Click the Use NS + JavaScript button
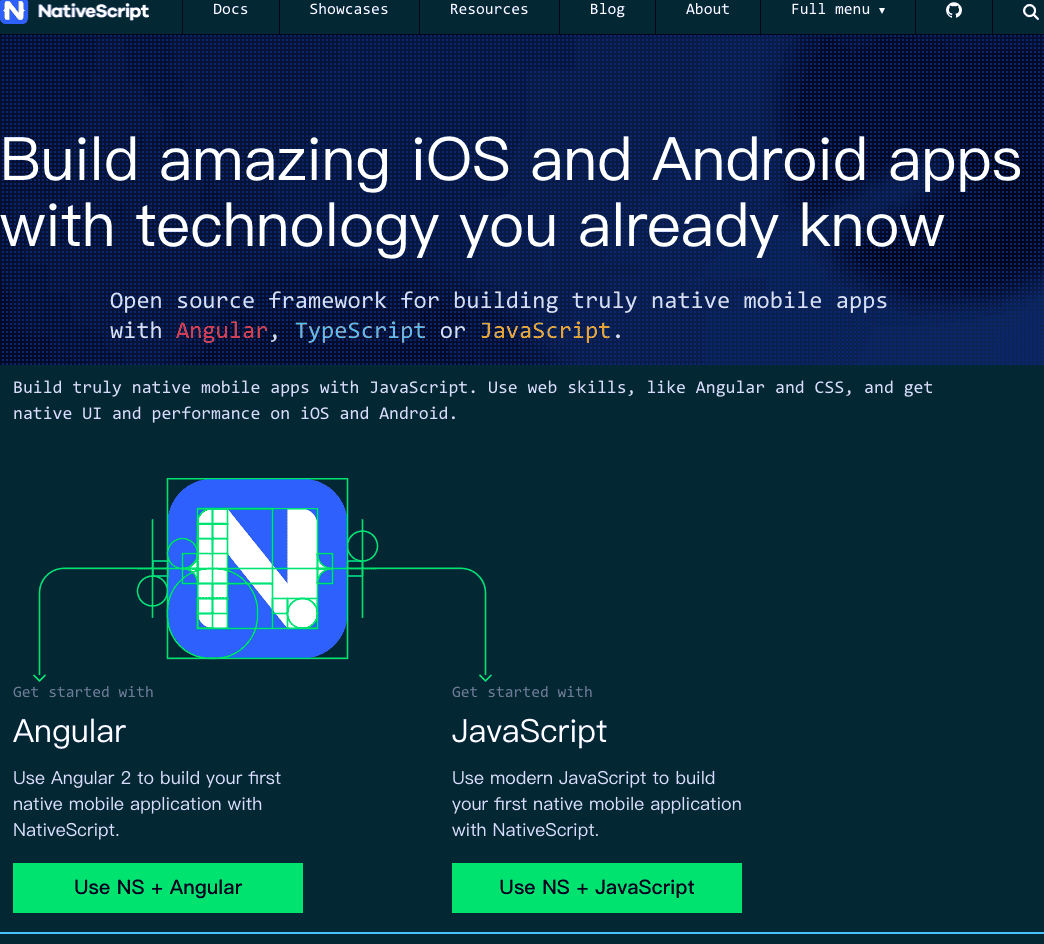This screenshot has height=944, width=1044. [x=597, y=887]
